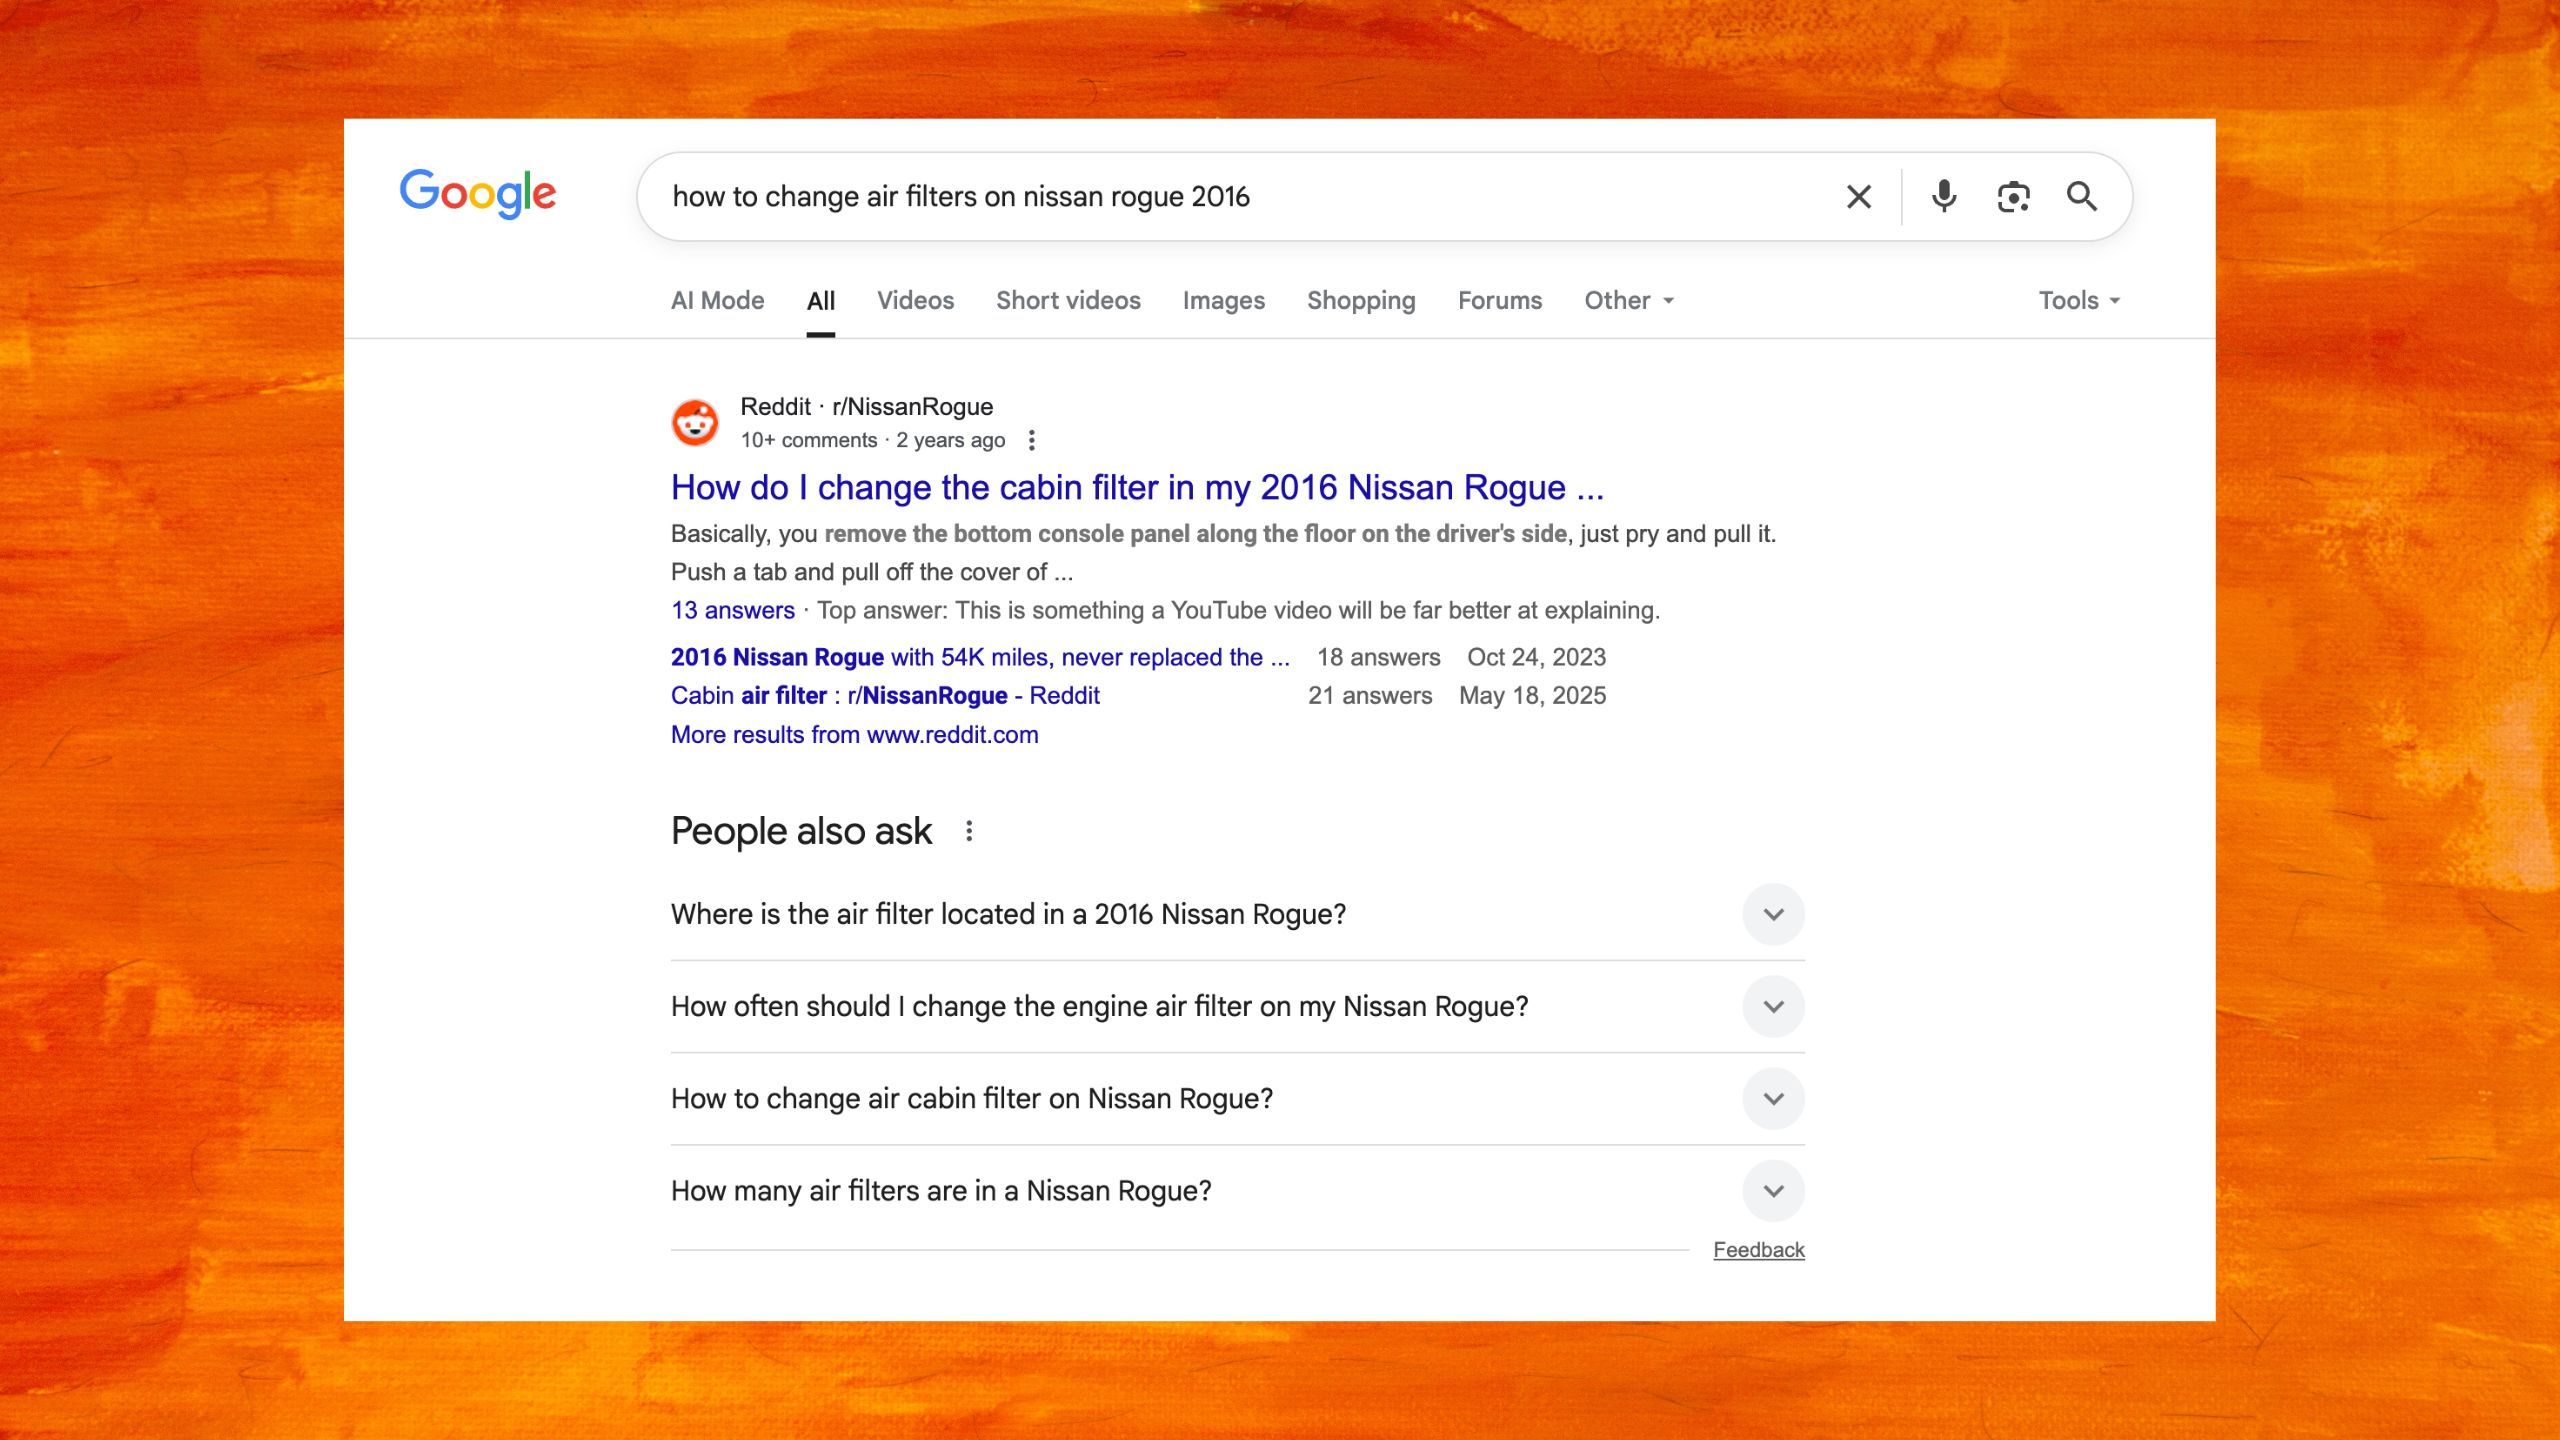Screen dimensions: 2560x1440
Task: Expand 'How to change air cabin filter' question
Action: (x=1237, y=1098)
